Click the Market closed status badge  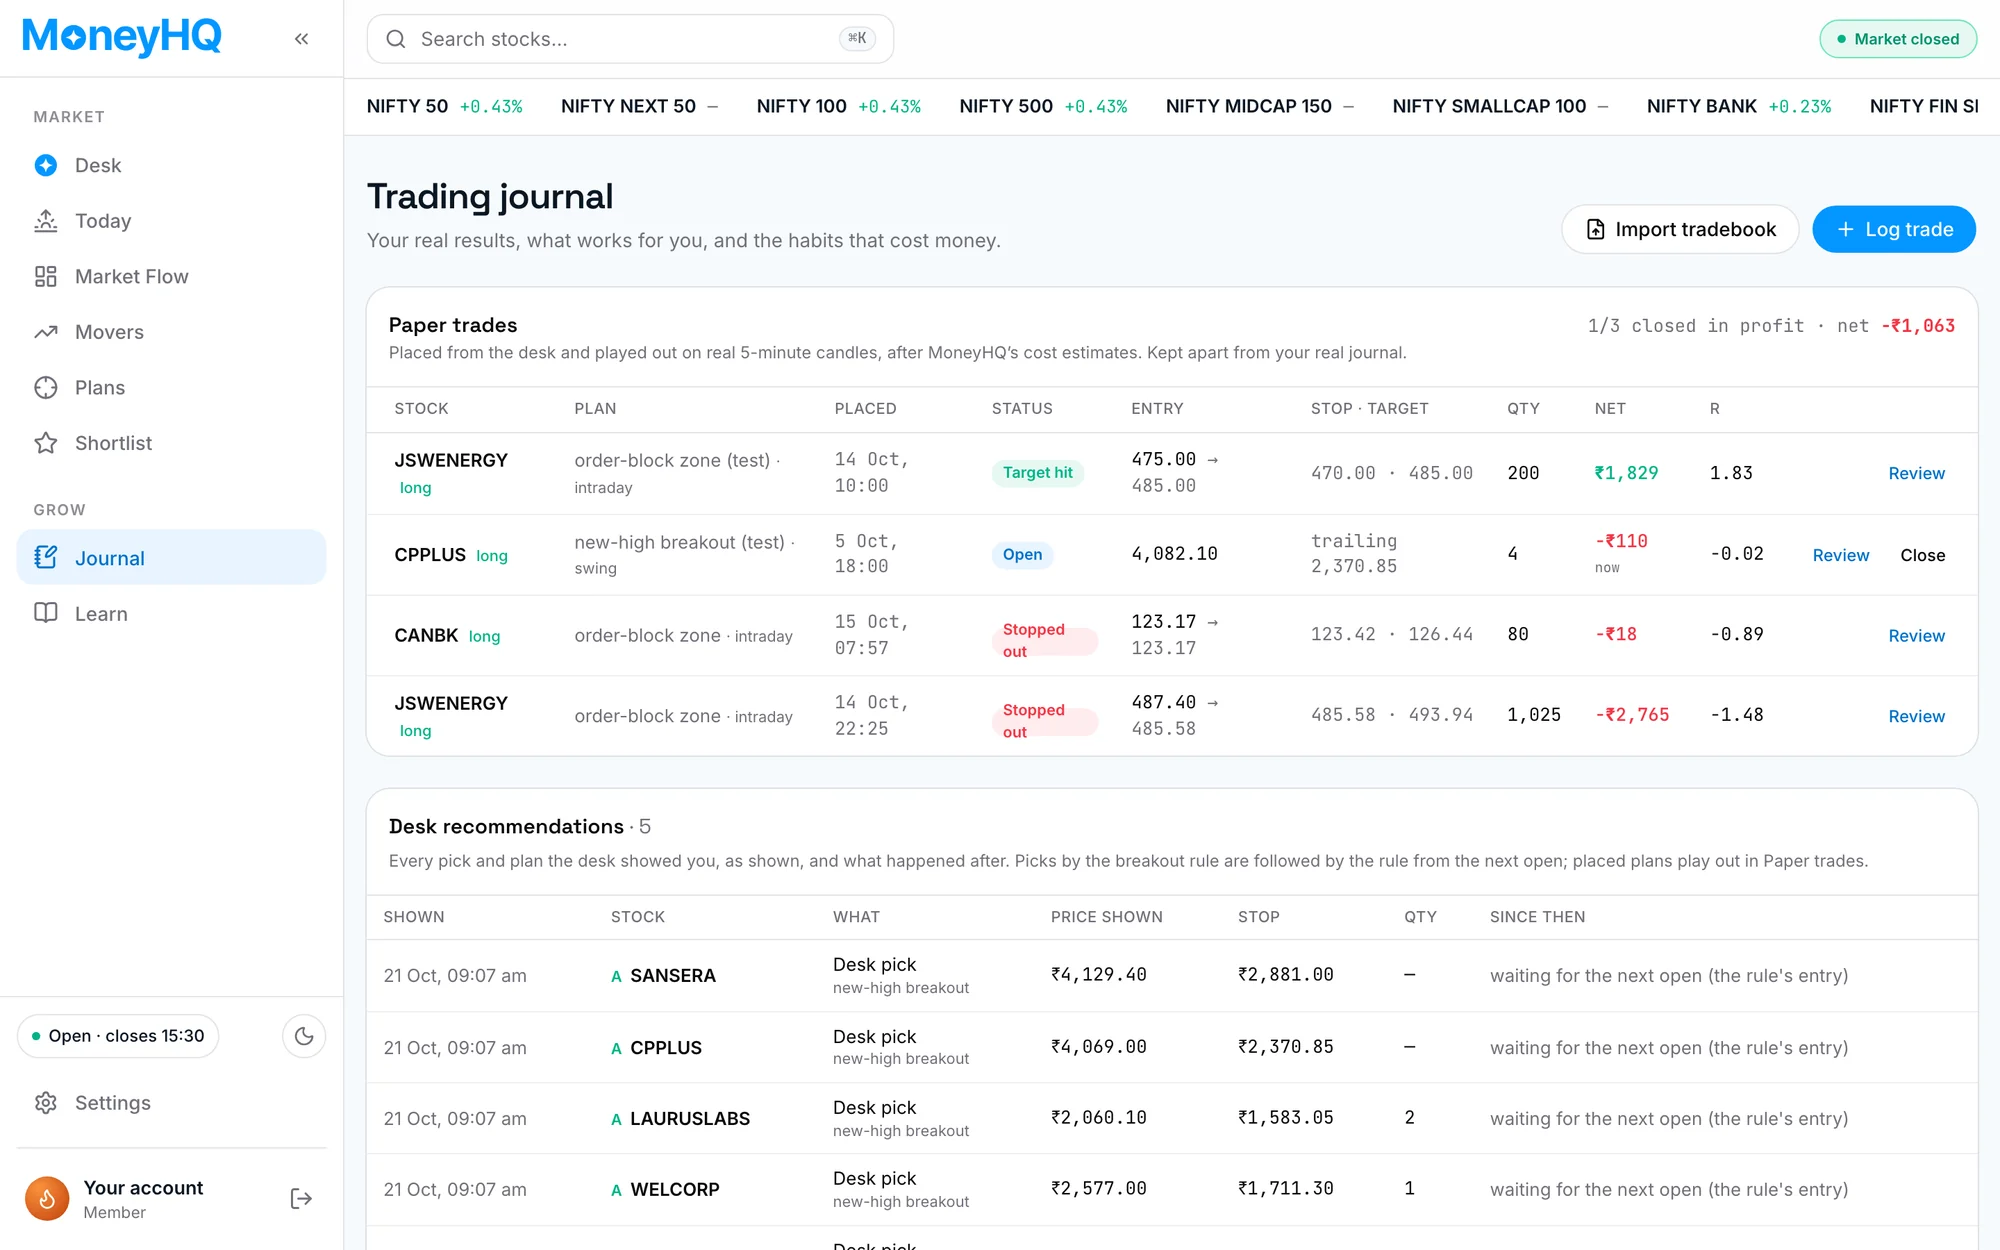coord(1897,39)
